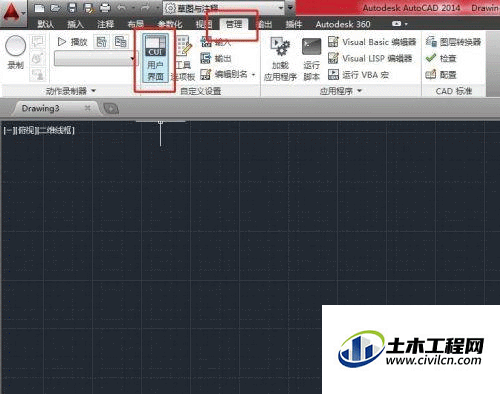
Task: Switch to the 输出 ribbon tab
Action: [265, 24]
